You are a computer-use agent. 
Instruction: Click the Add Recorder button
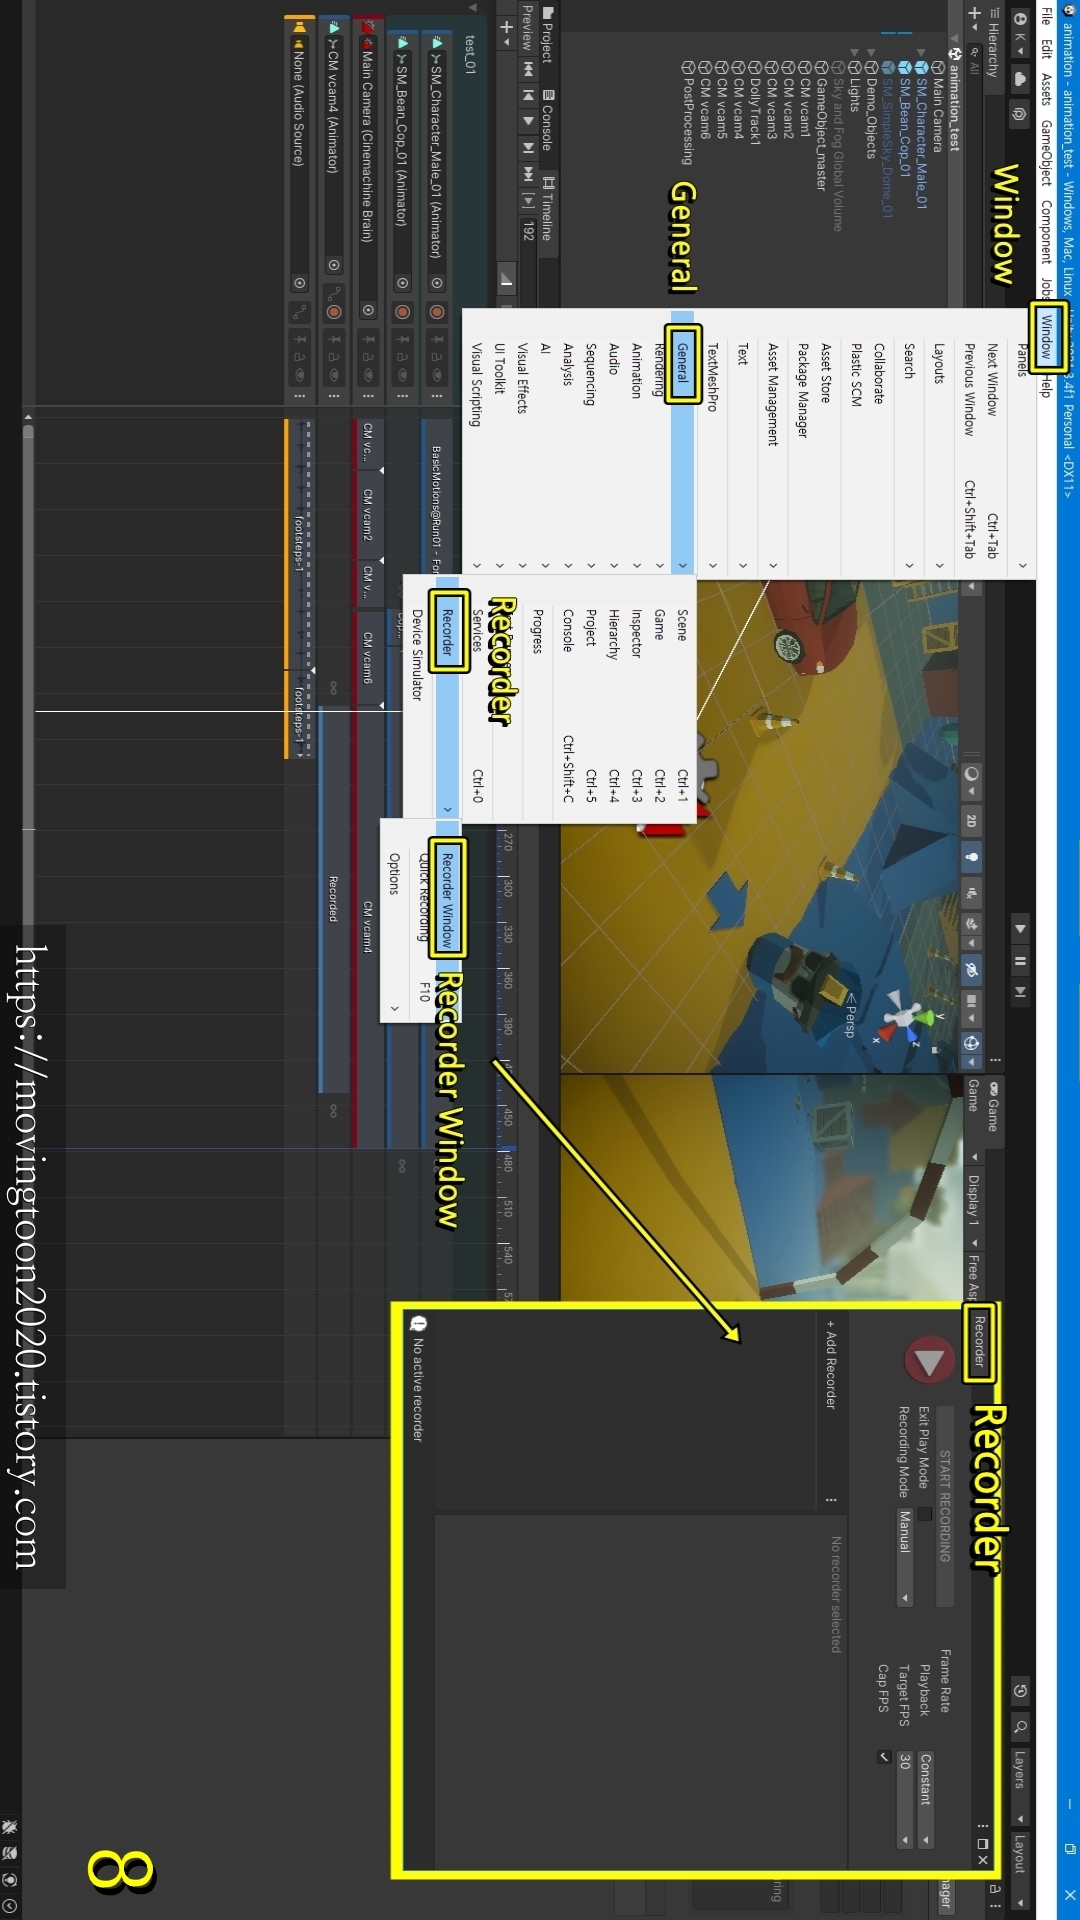[x=831, y=1363]
